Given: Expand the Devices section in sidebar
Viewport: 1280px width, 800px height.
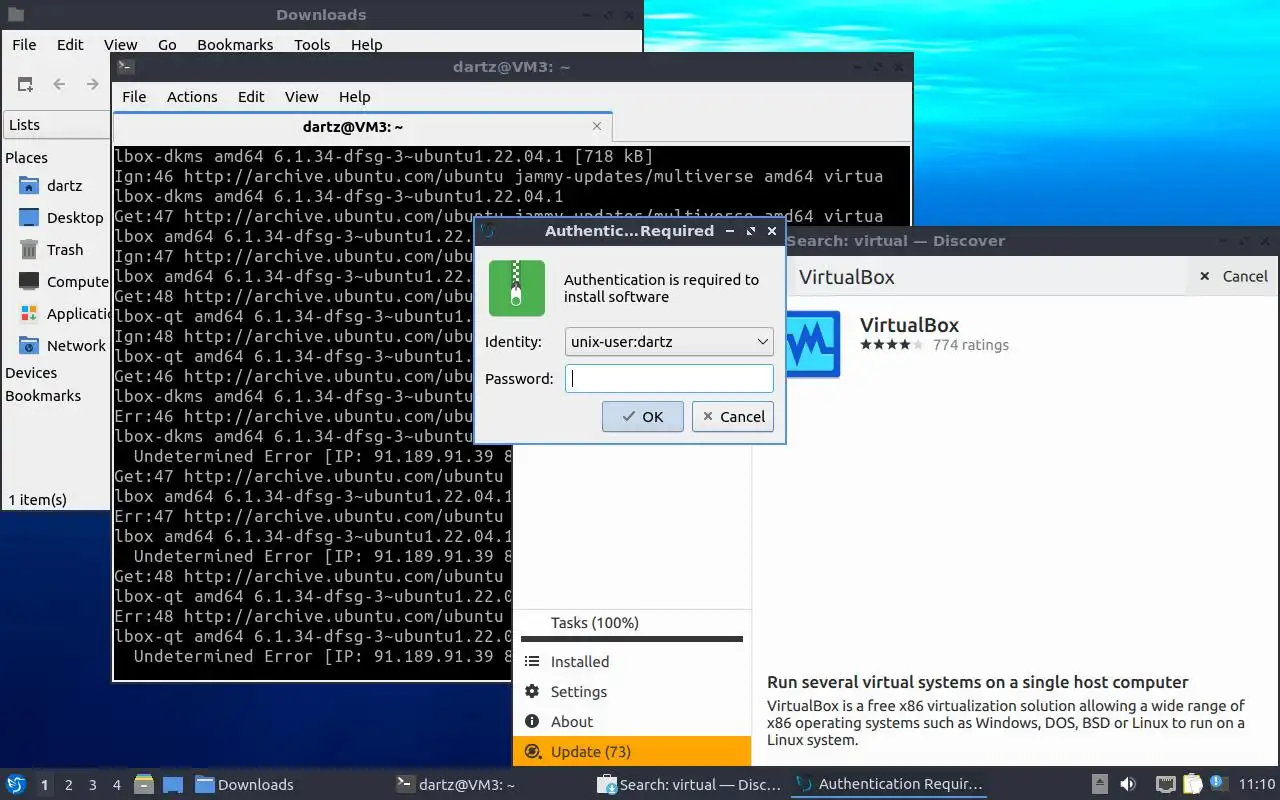Looking at the screenshot, I should [x=31, y=372].
